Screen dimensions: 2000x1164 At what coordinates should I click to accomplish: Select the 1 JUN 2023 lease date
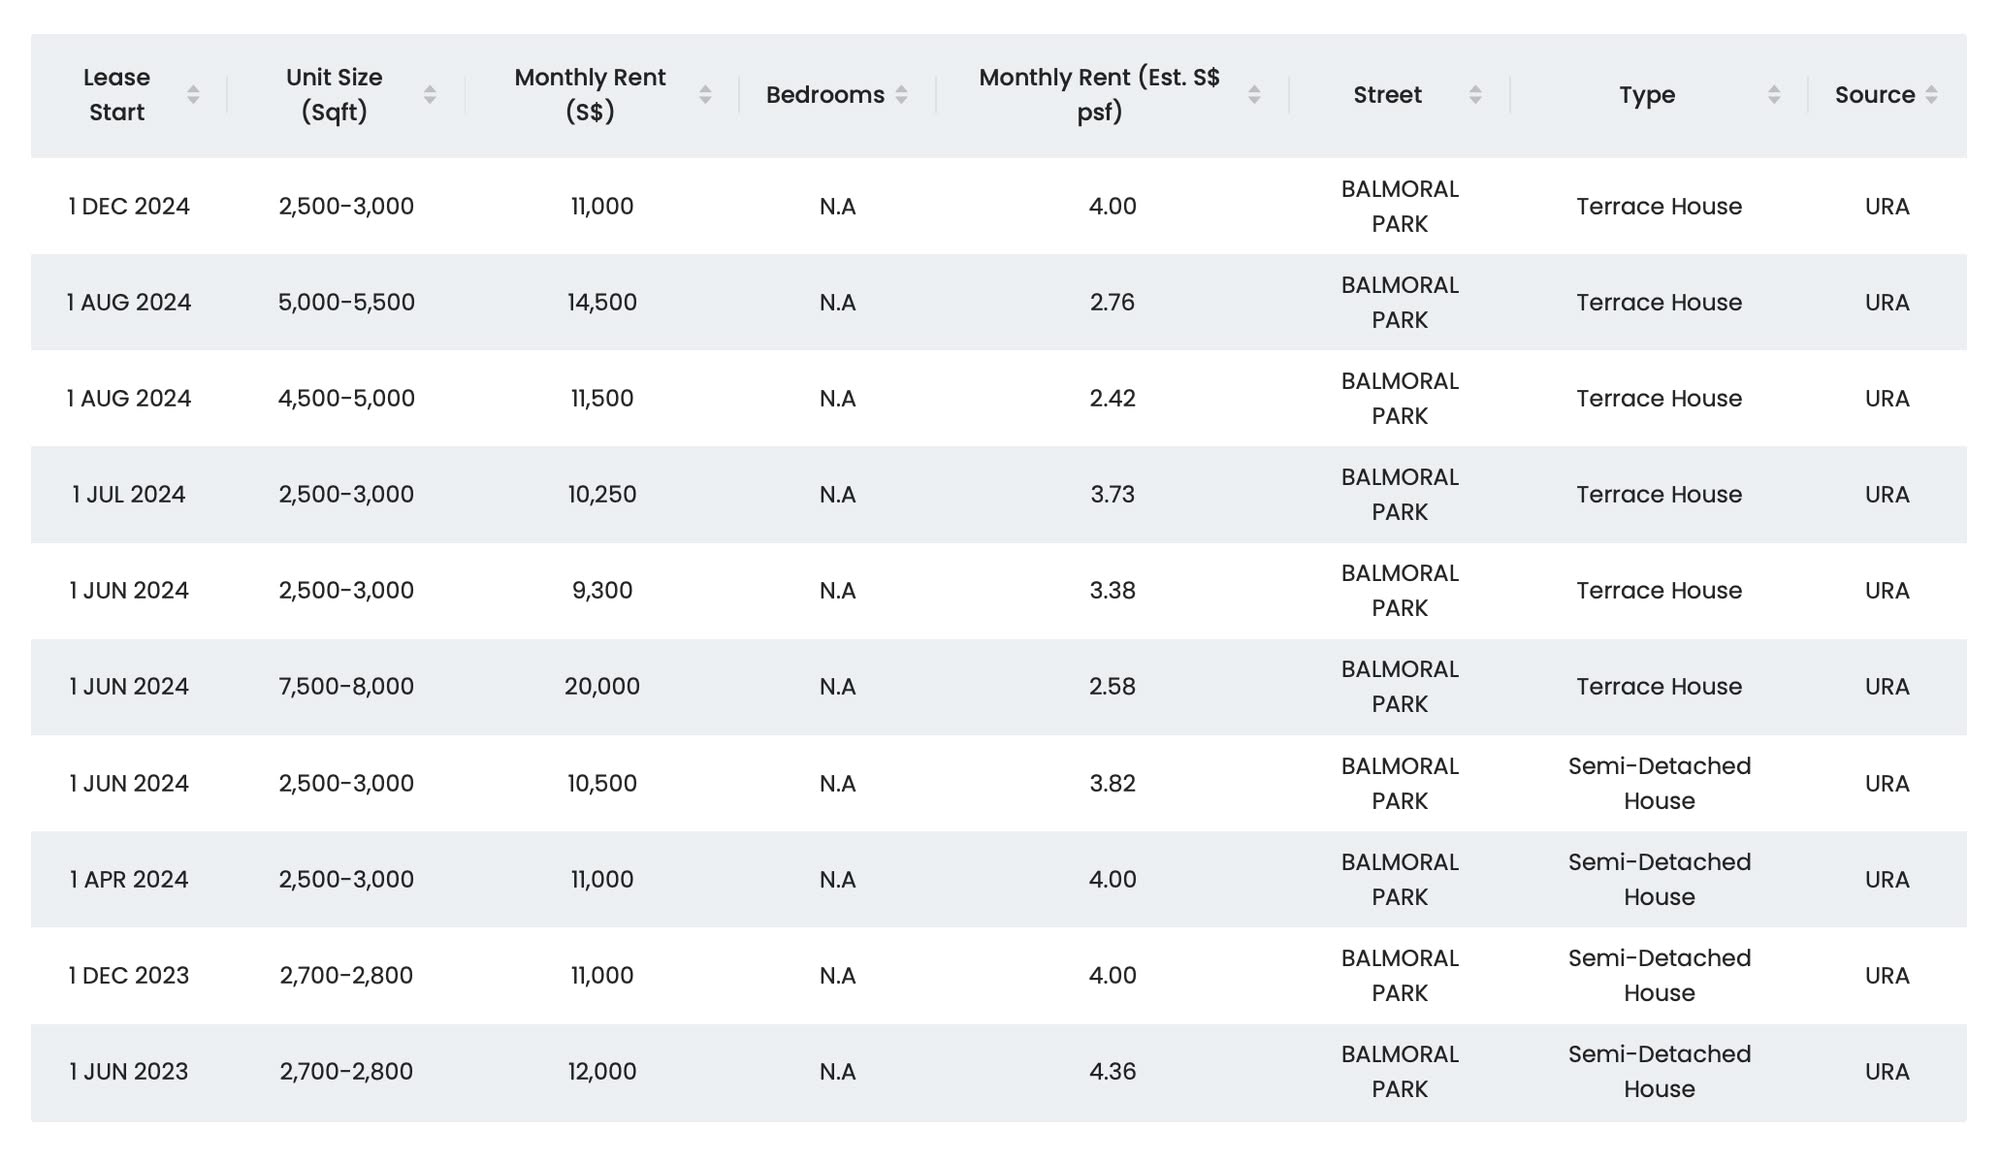click(129, 1072)
